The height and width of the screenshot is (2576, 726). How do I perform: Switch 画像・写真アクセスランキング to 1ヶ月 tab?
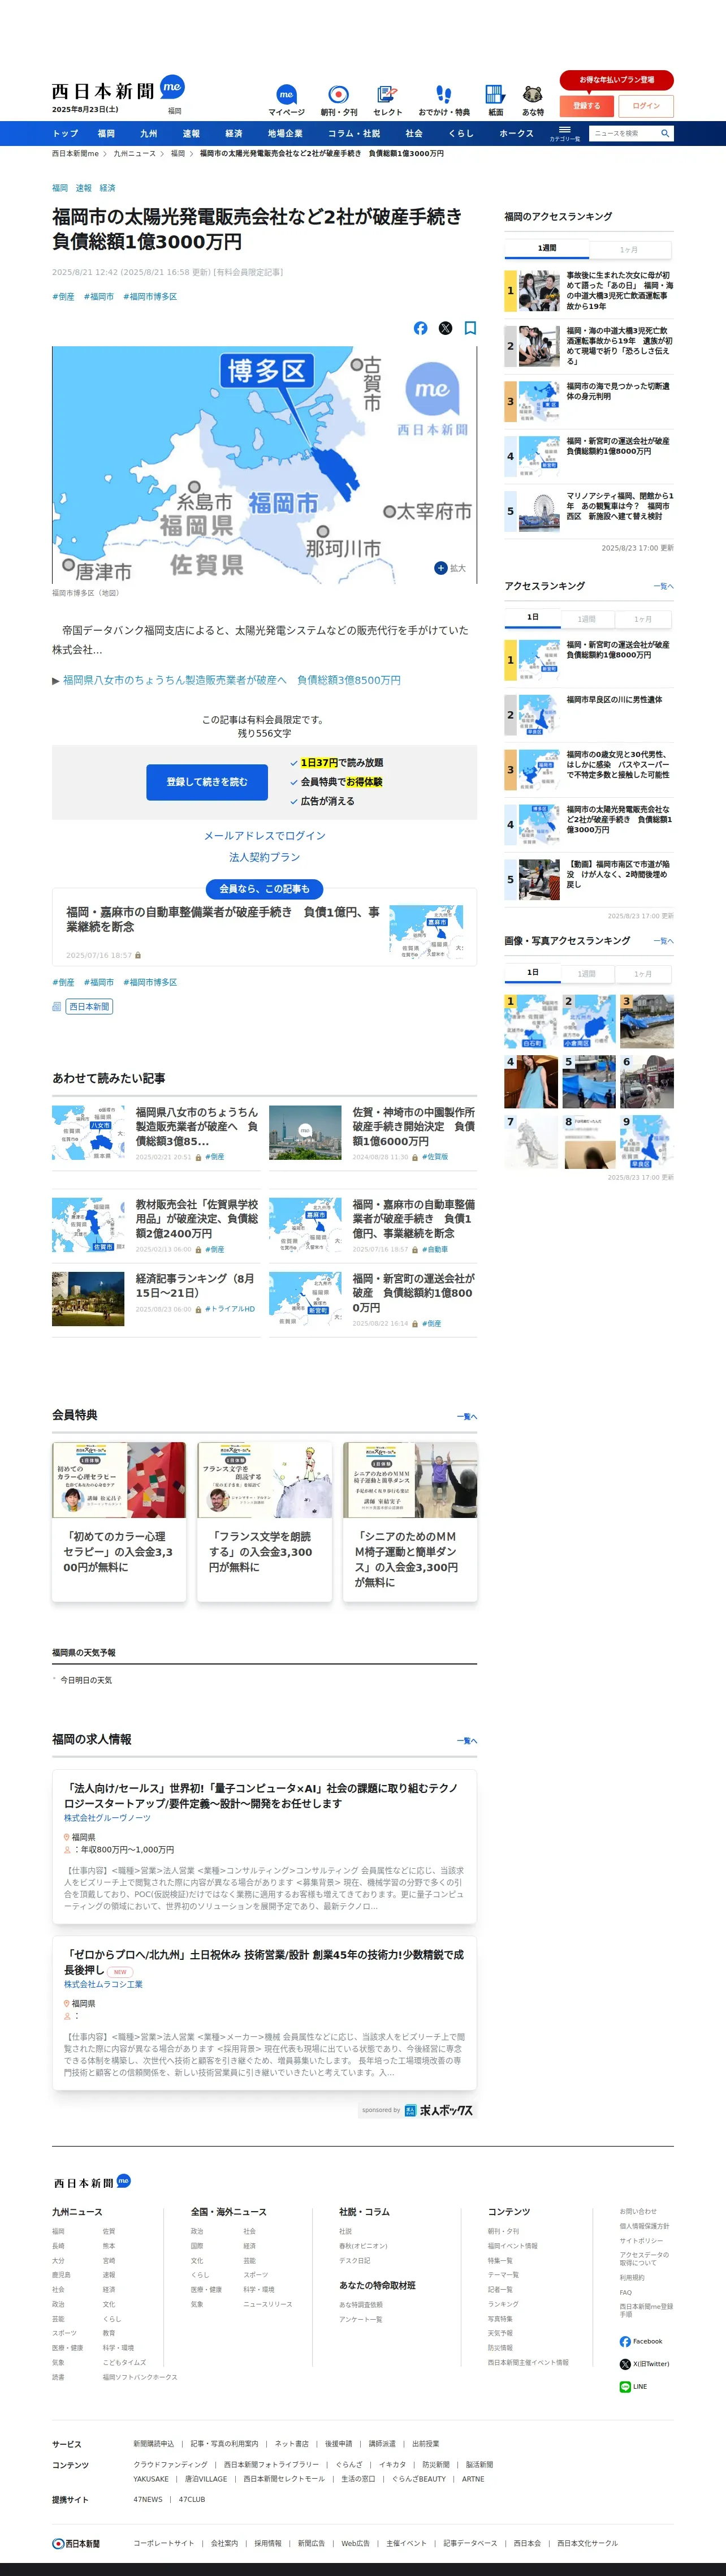[x=643, y=973]
